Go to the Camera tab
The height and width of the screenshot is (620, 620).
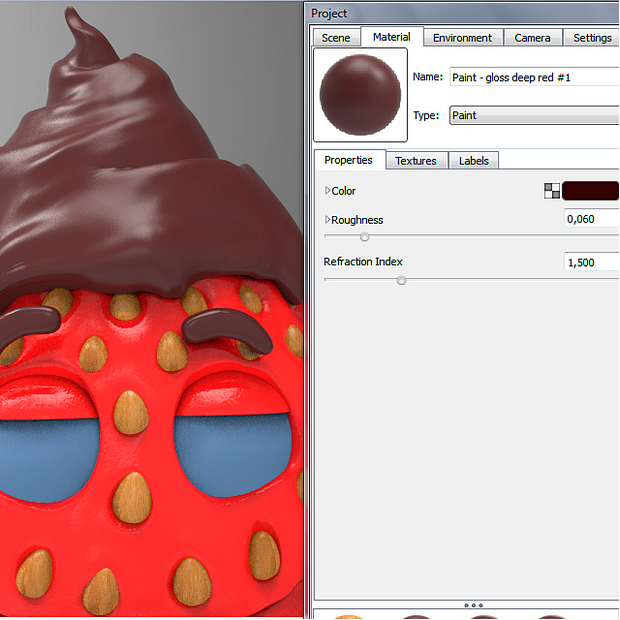532,38
